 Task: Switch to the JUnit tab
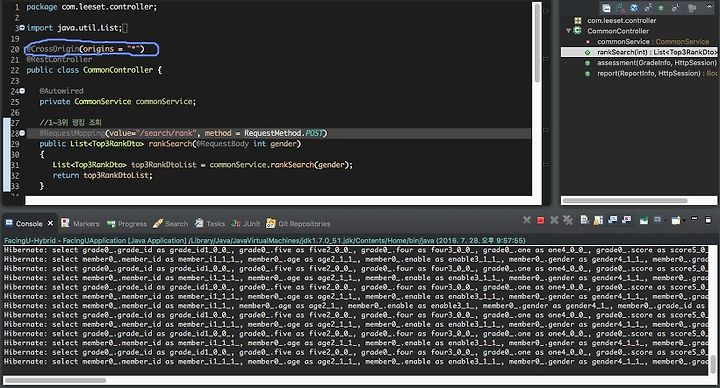[246, 224]
